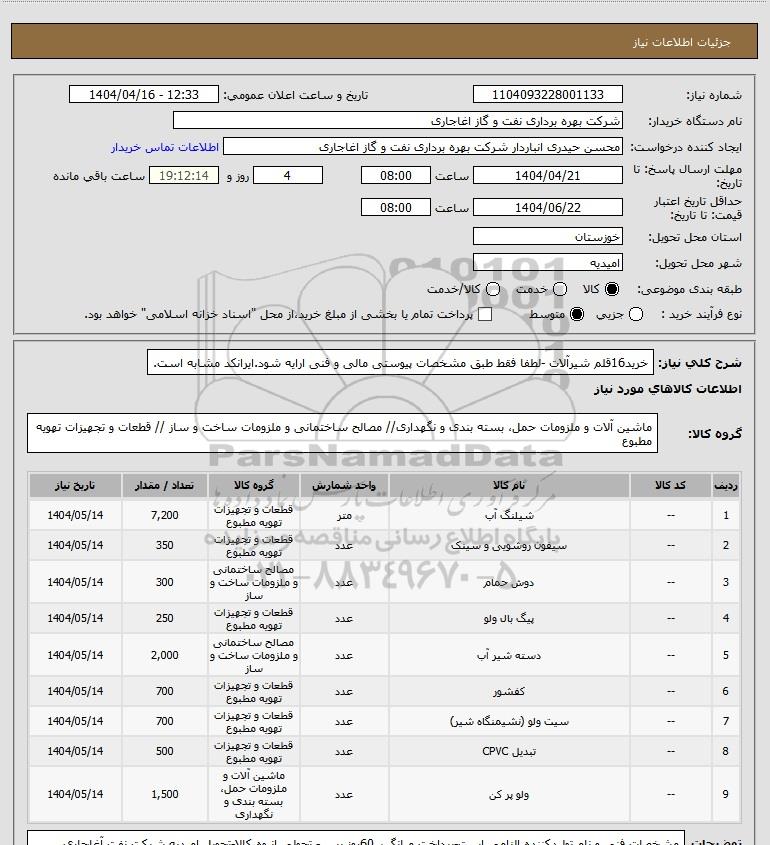This screenshot has height=845, width=770.
Task: Click the unit متر cell
Action: [344, 516]
